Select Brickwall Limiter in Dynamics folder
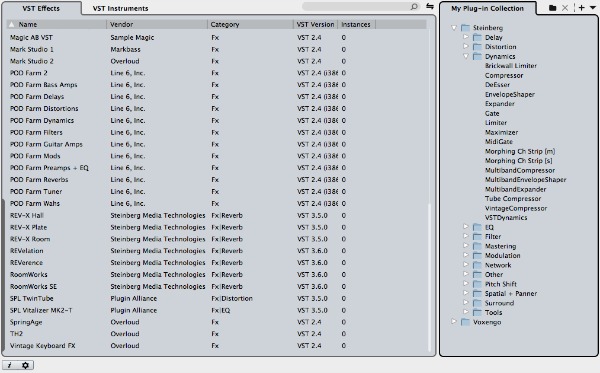Viewport: 600px width, 373px height. pyautogui.click(x=511, y=66)
